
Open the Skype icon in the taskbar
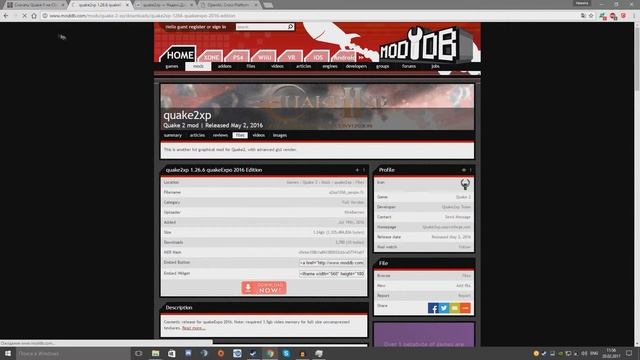[x=286, y=353]
